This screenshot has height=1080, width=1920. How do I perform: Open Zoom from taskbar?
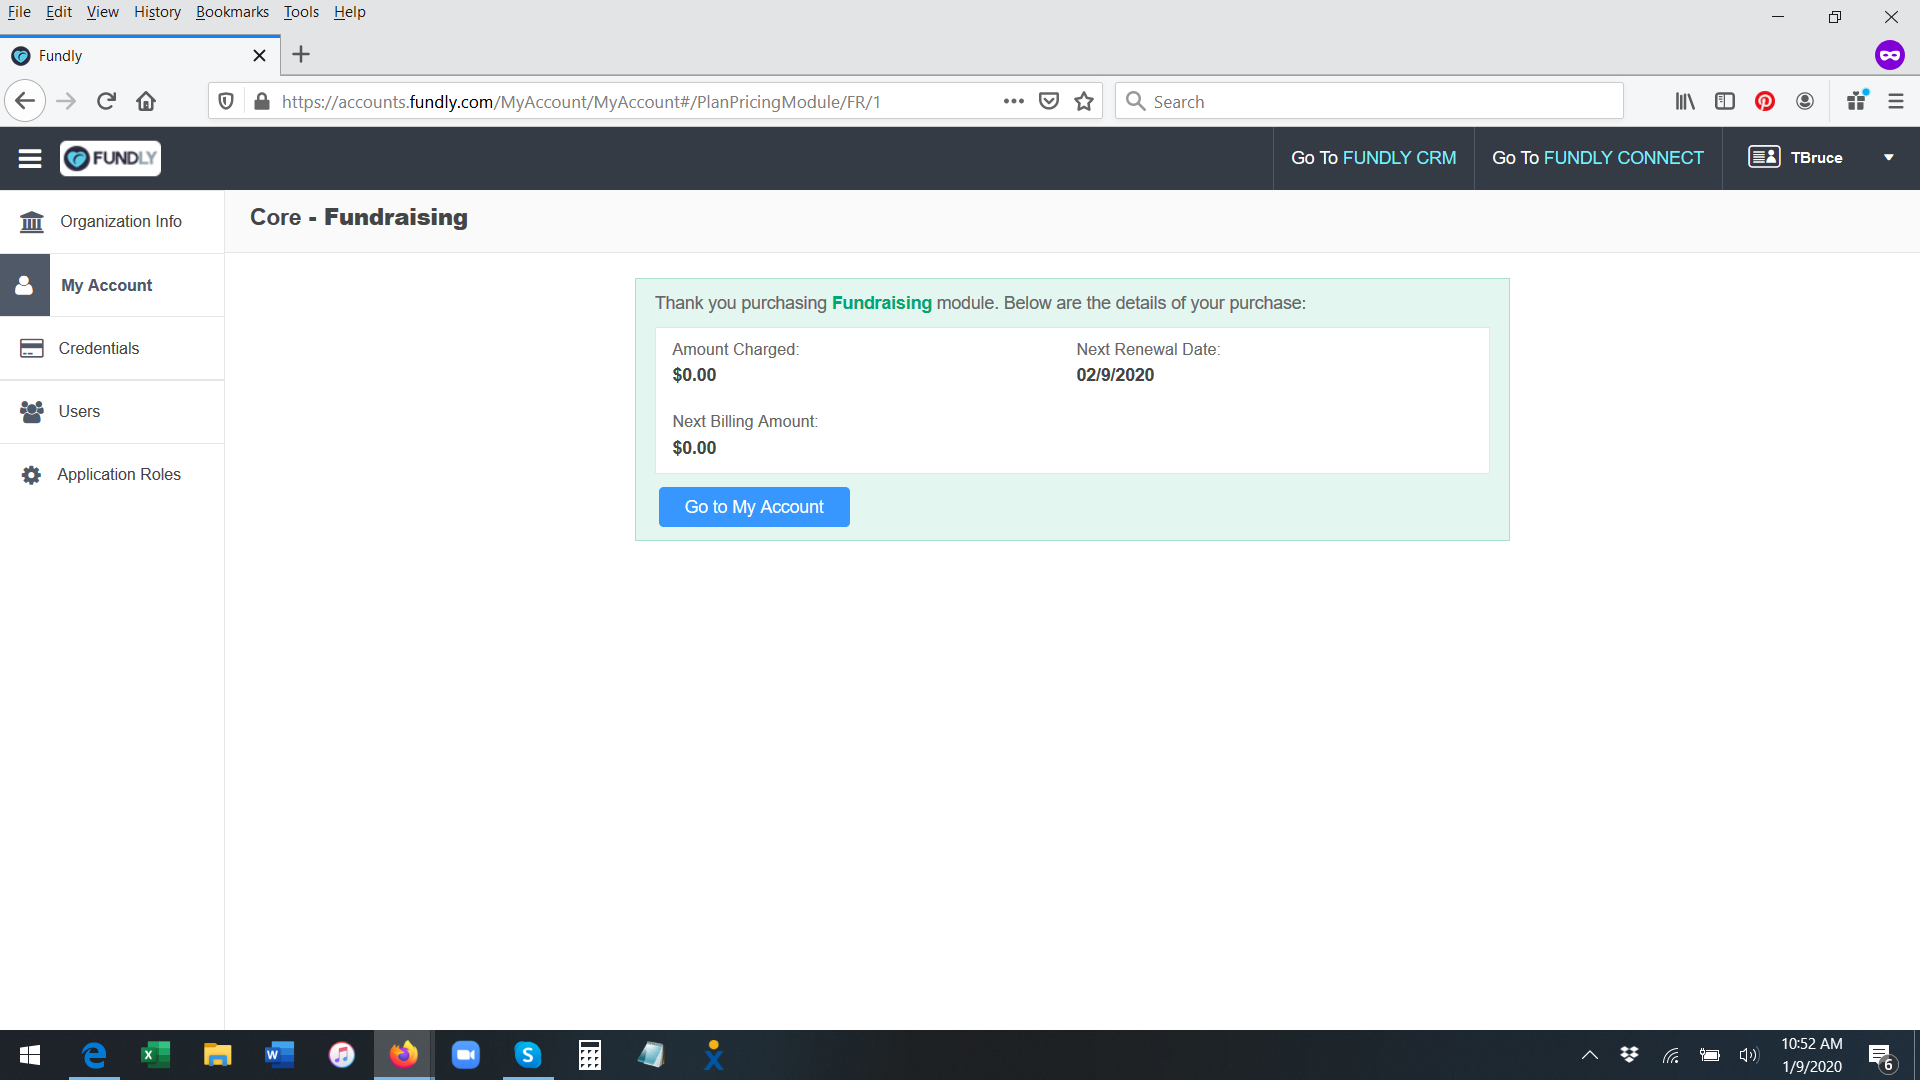pos(466,1055)
